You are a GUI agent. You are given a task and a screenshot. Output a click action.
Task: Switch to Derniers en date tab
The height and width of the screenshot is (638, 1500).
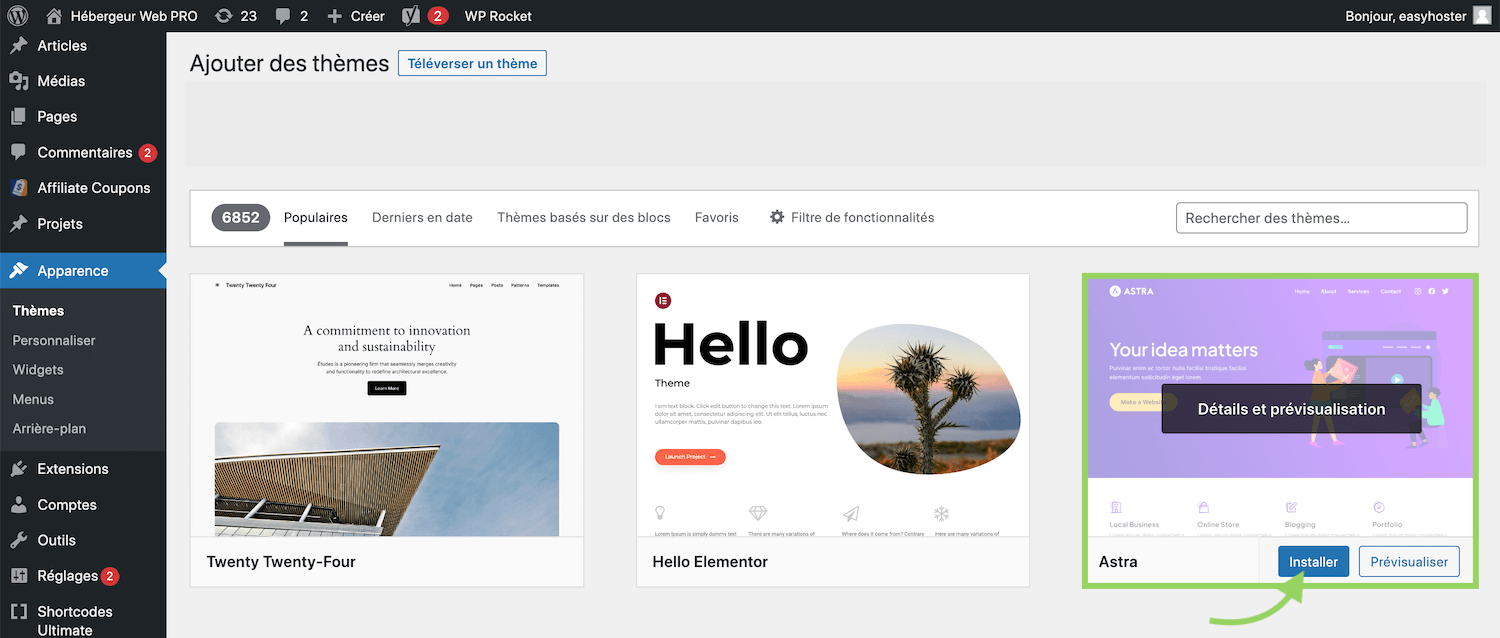(x=422, y=217)
